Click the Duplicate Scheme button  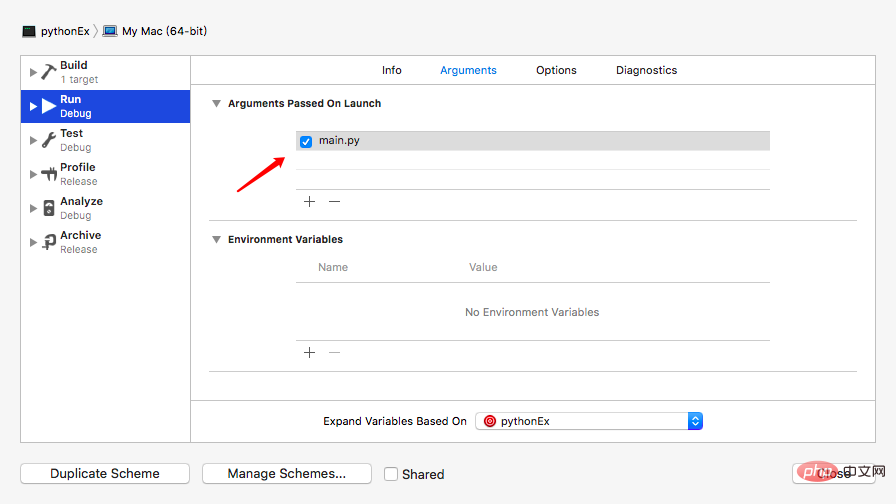pos(105,474)
